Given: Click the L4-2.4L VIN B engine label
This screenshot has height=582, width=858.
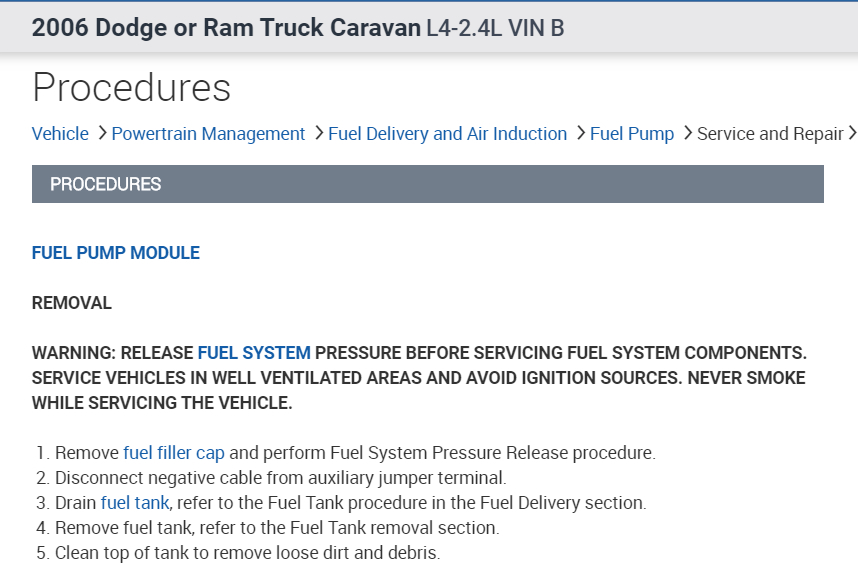Looking at the screenshot, I should (495, 27).
